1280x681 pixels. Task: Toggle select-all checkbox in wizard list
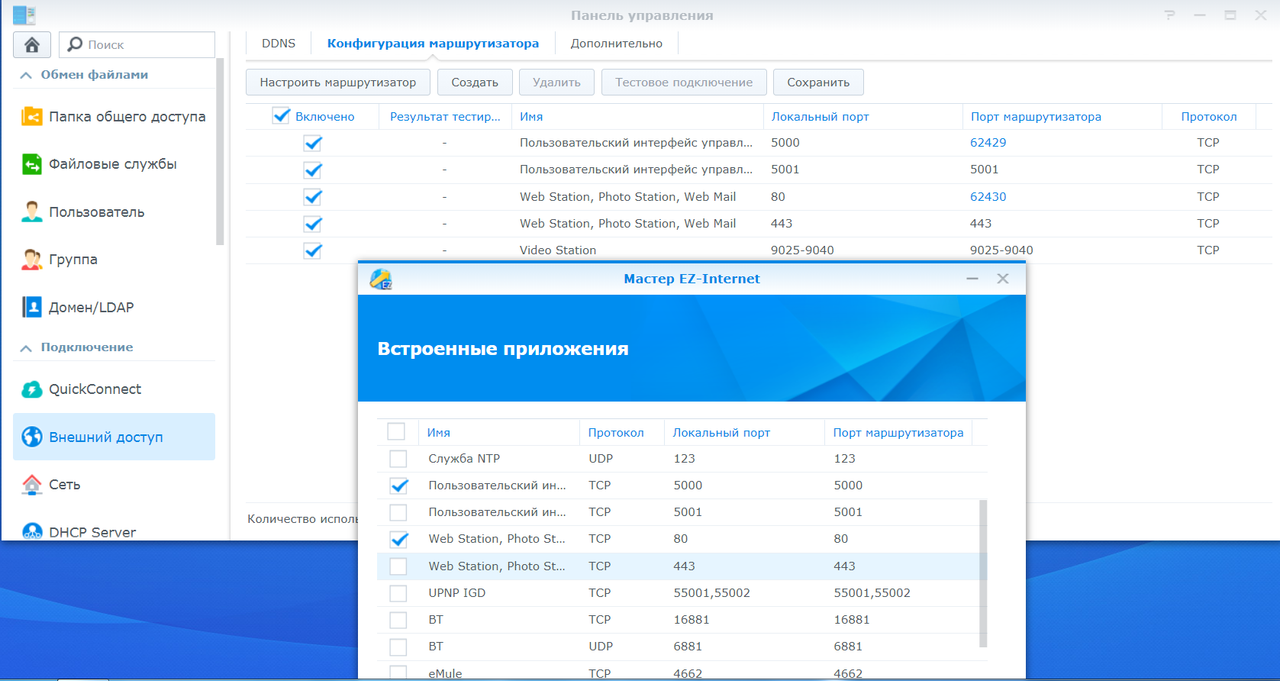click(396, 432)
